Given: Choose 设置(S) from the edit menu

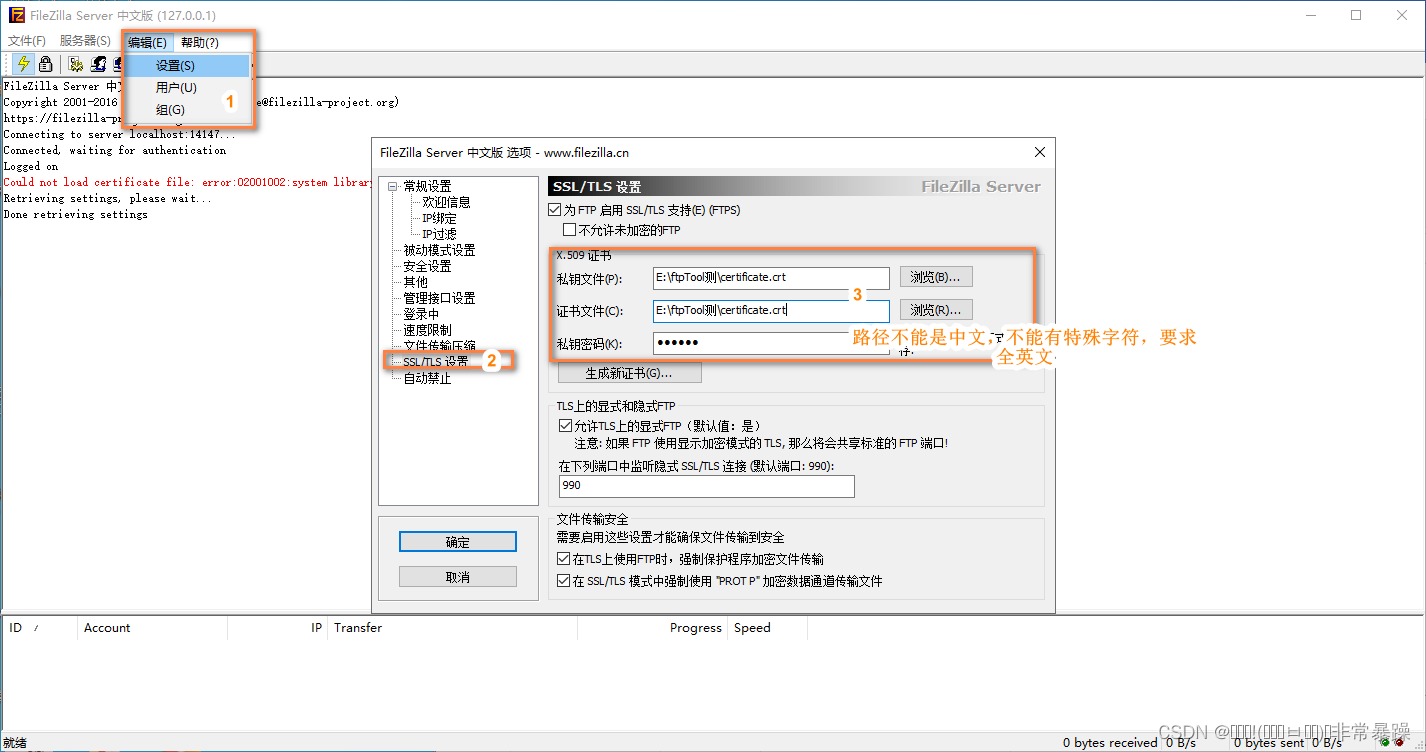Looking at the screenshot, I should (187, 66).
